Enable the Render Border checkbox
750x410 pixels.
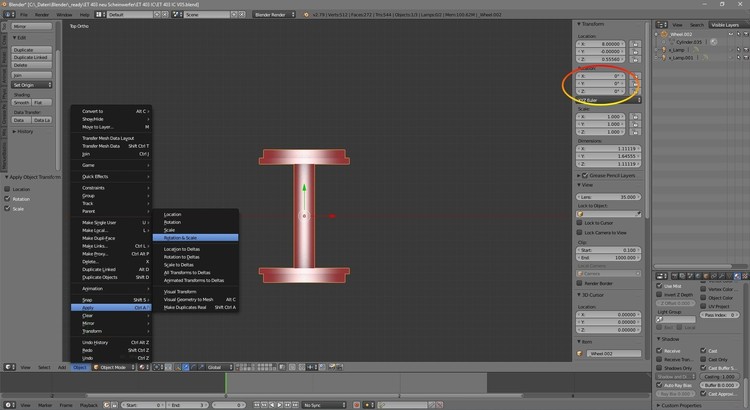(x=579, y=283)
